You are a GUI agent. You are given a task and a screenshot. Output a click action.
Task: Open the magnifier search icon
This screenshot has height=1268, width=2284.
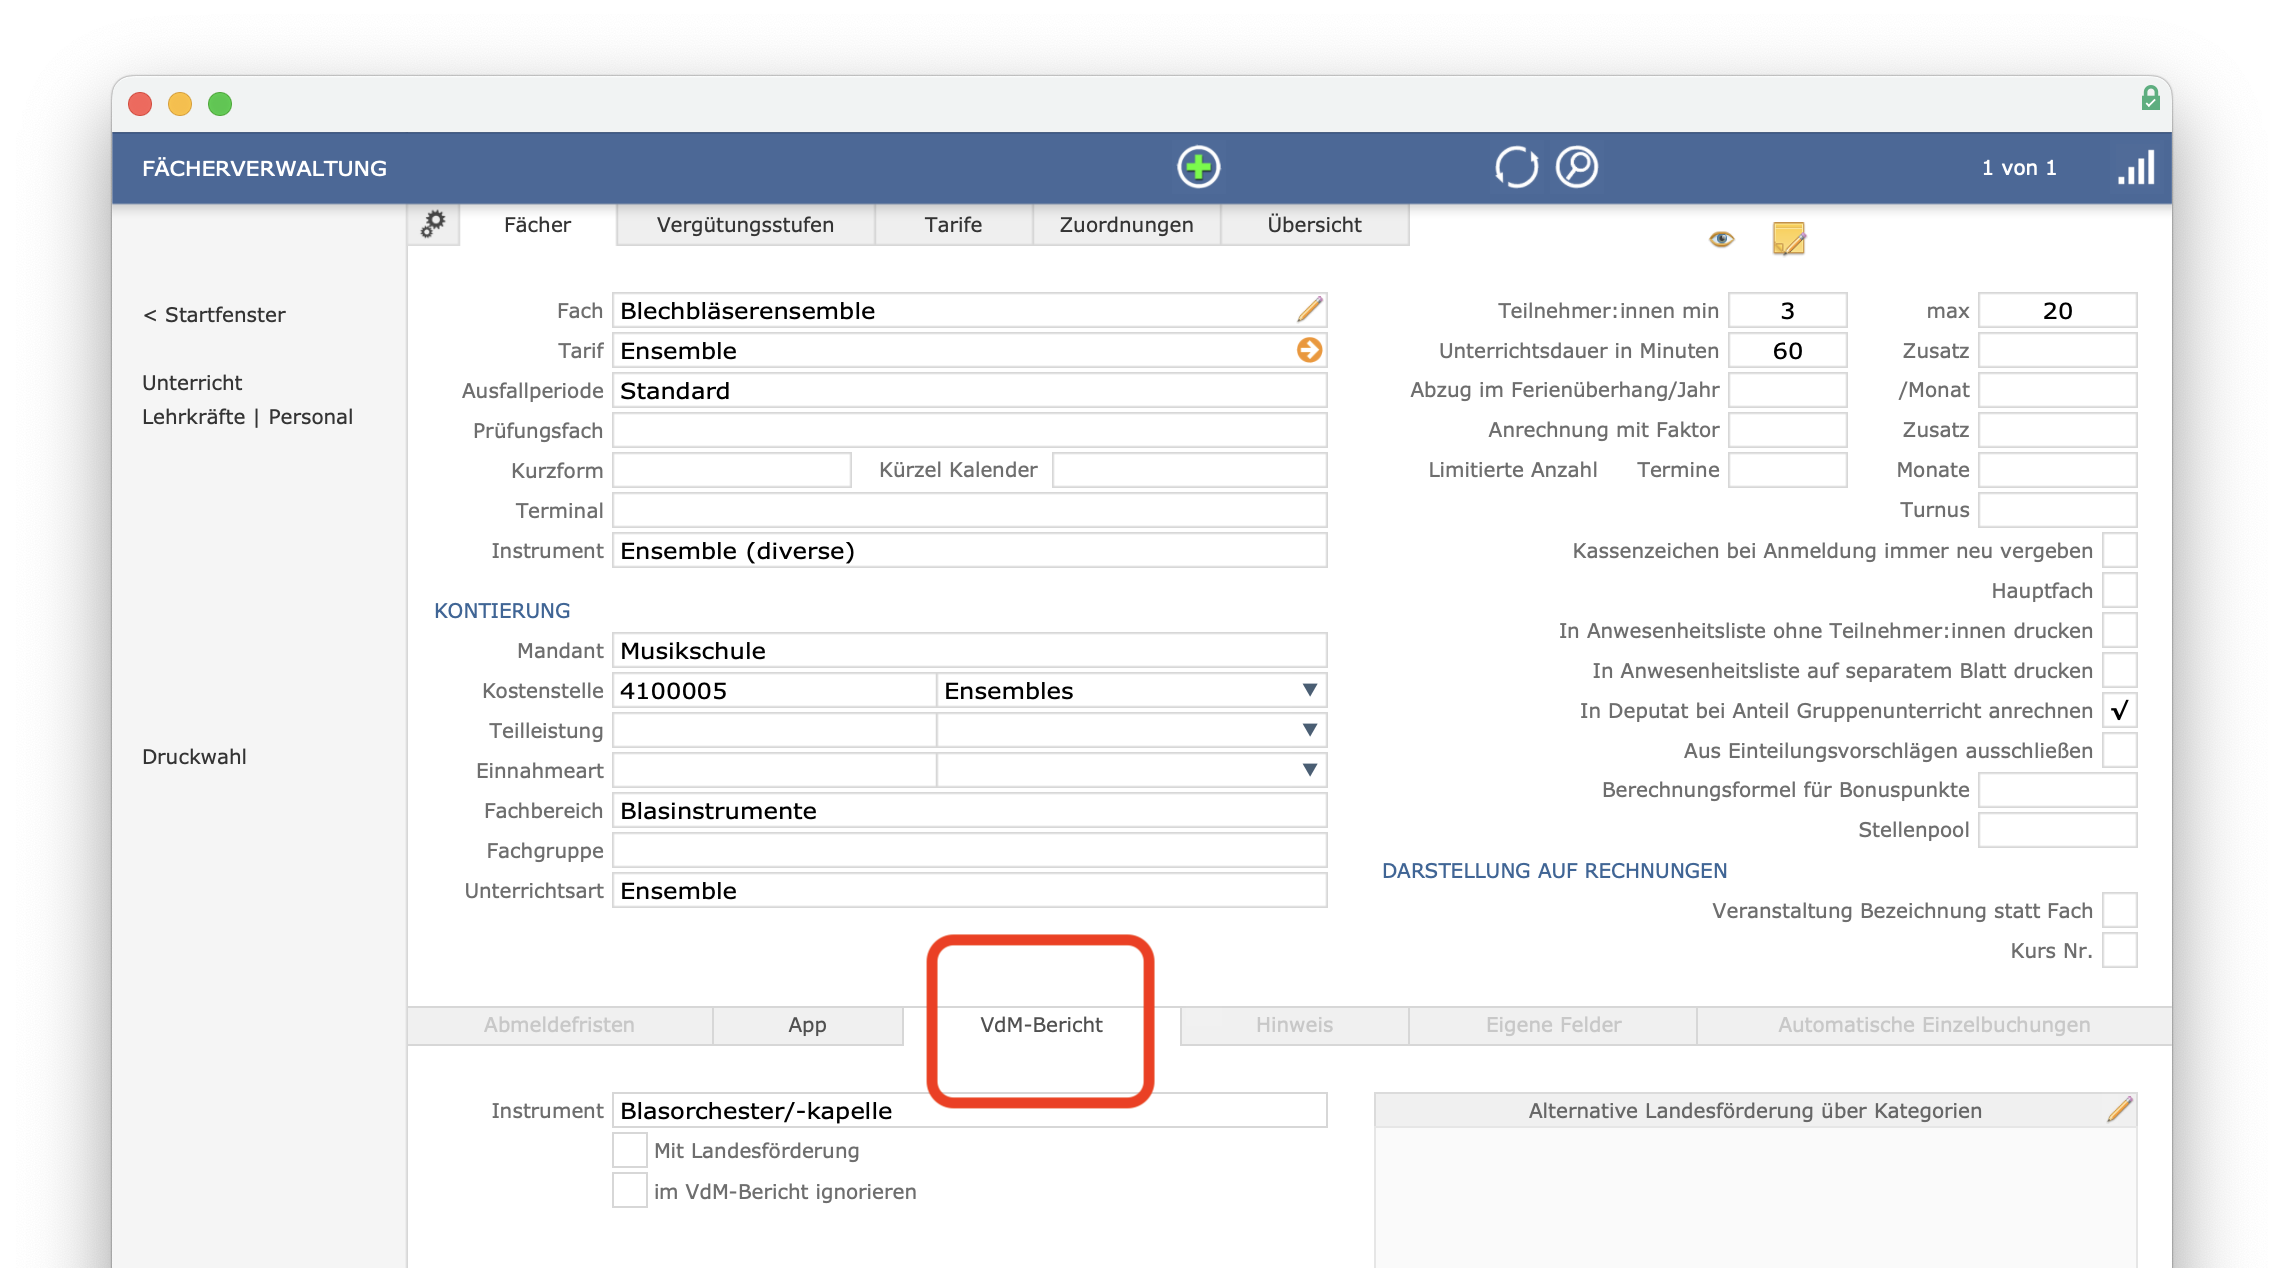click(x=1577, y=167)
